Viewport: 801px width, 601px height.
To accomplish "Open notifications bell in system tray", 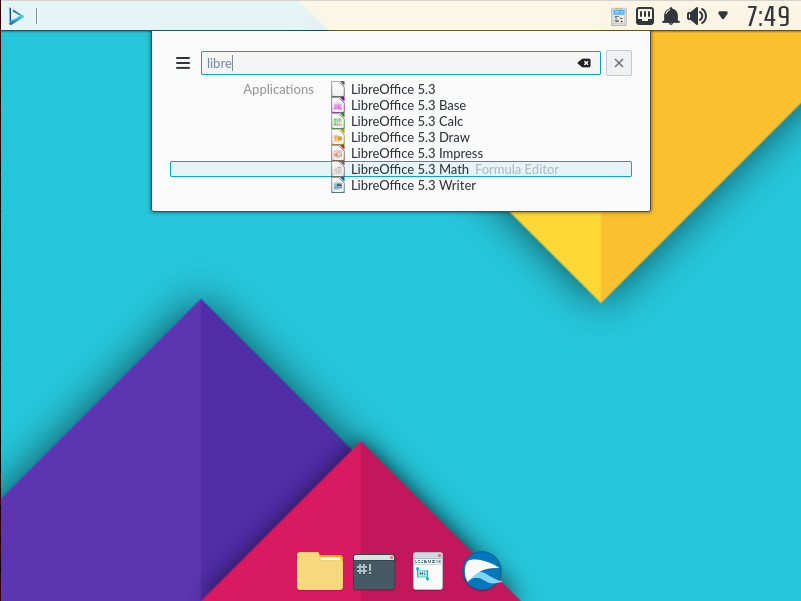I will 671,16.
